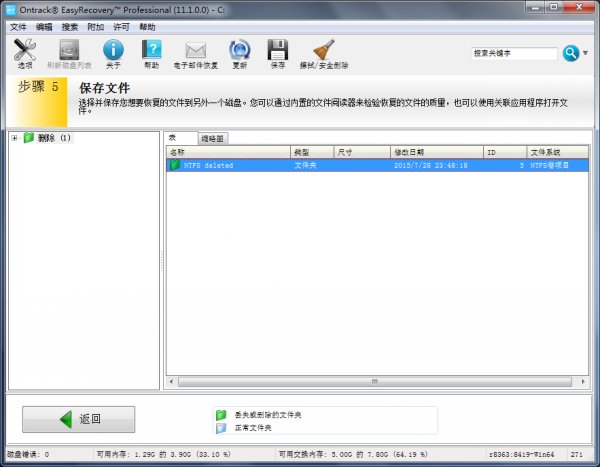Sort by the 文件系统 column header
This screenshot has width=600, height=467.
pos(558,152)
